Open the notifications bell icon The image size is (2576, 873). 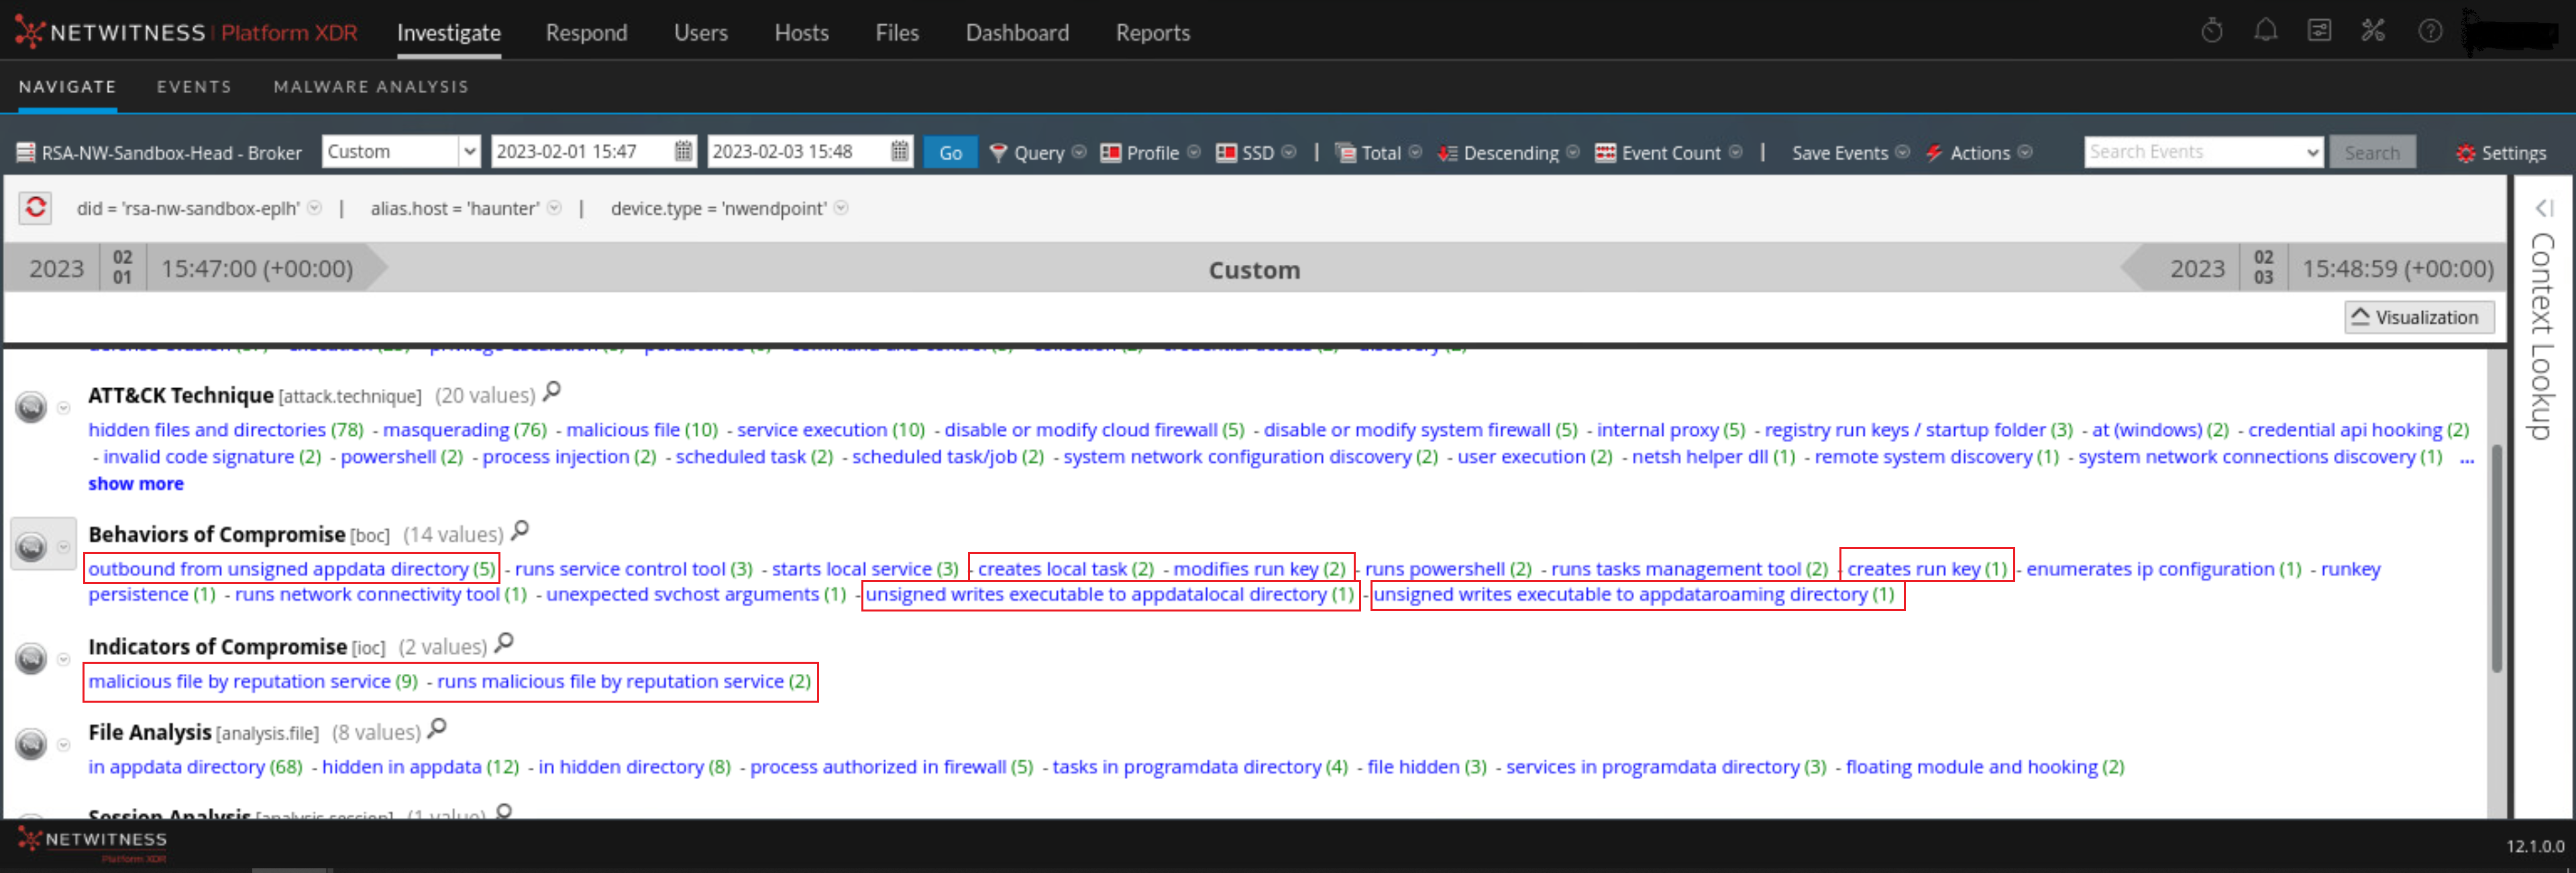pos(2265,31)
